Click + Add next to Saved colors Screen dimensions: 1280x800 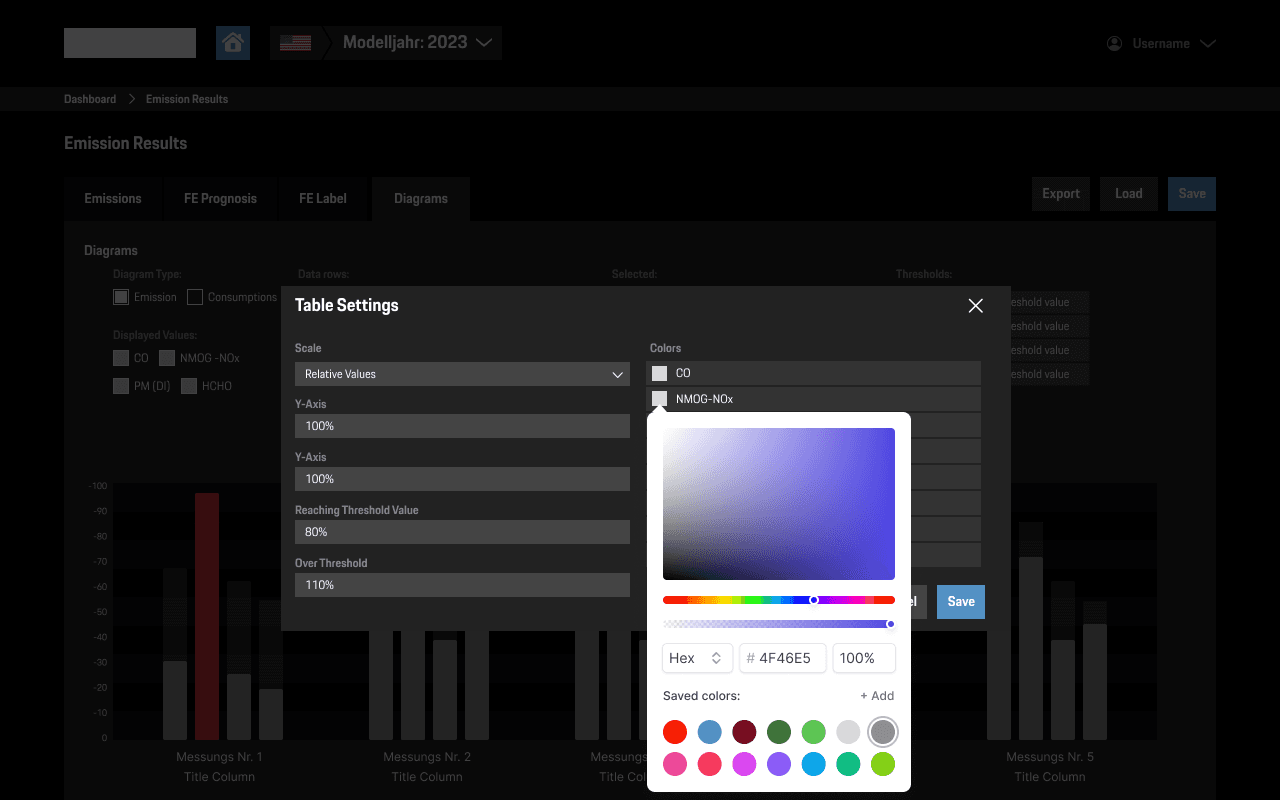pos(877,695)
